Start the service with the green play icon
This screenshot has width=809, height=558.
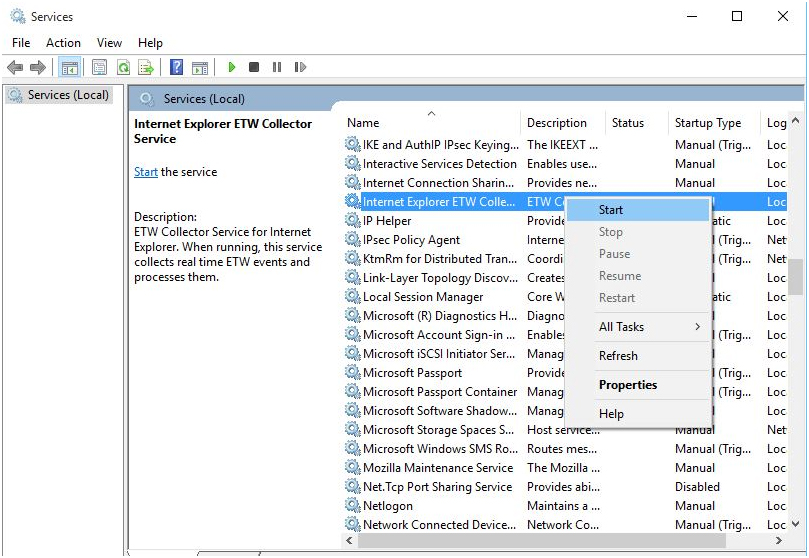pyautogui.click(x=232, y=67)
